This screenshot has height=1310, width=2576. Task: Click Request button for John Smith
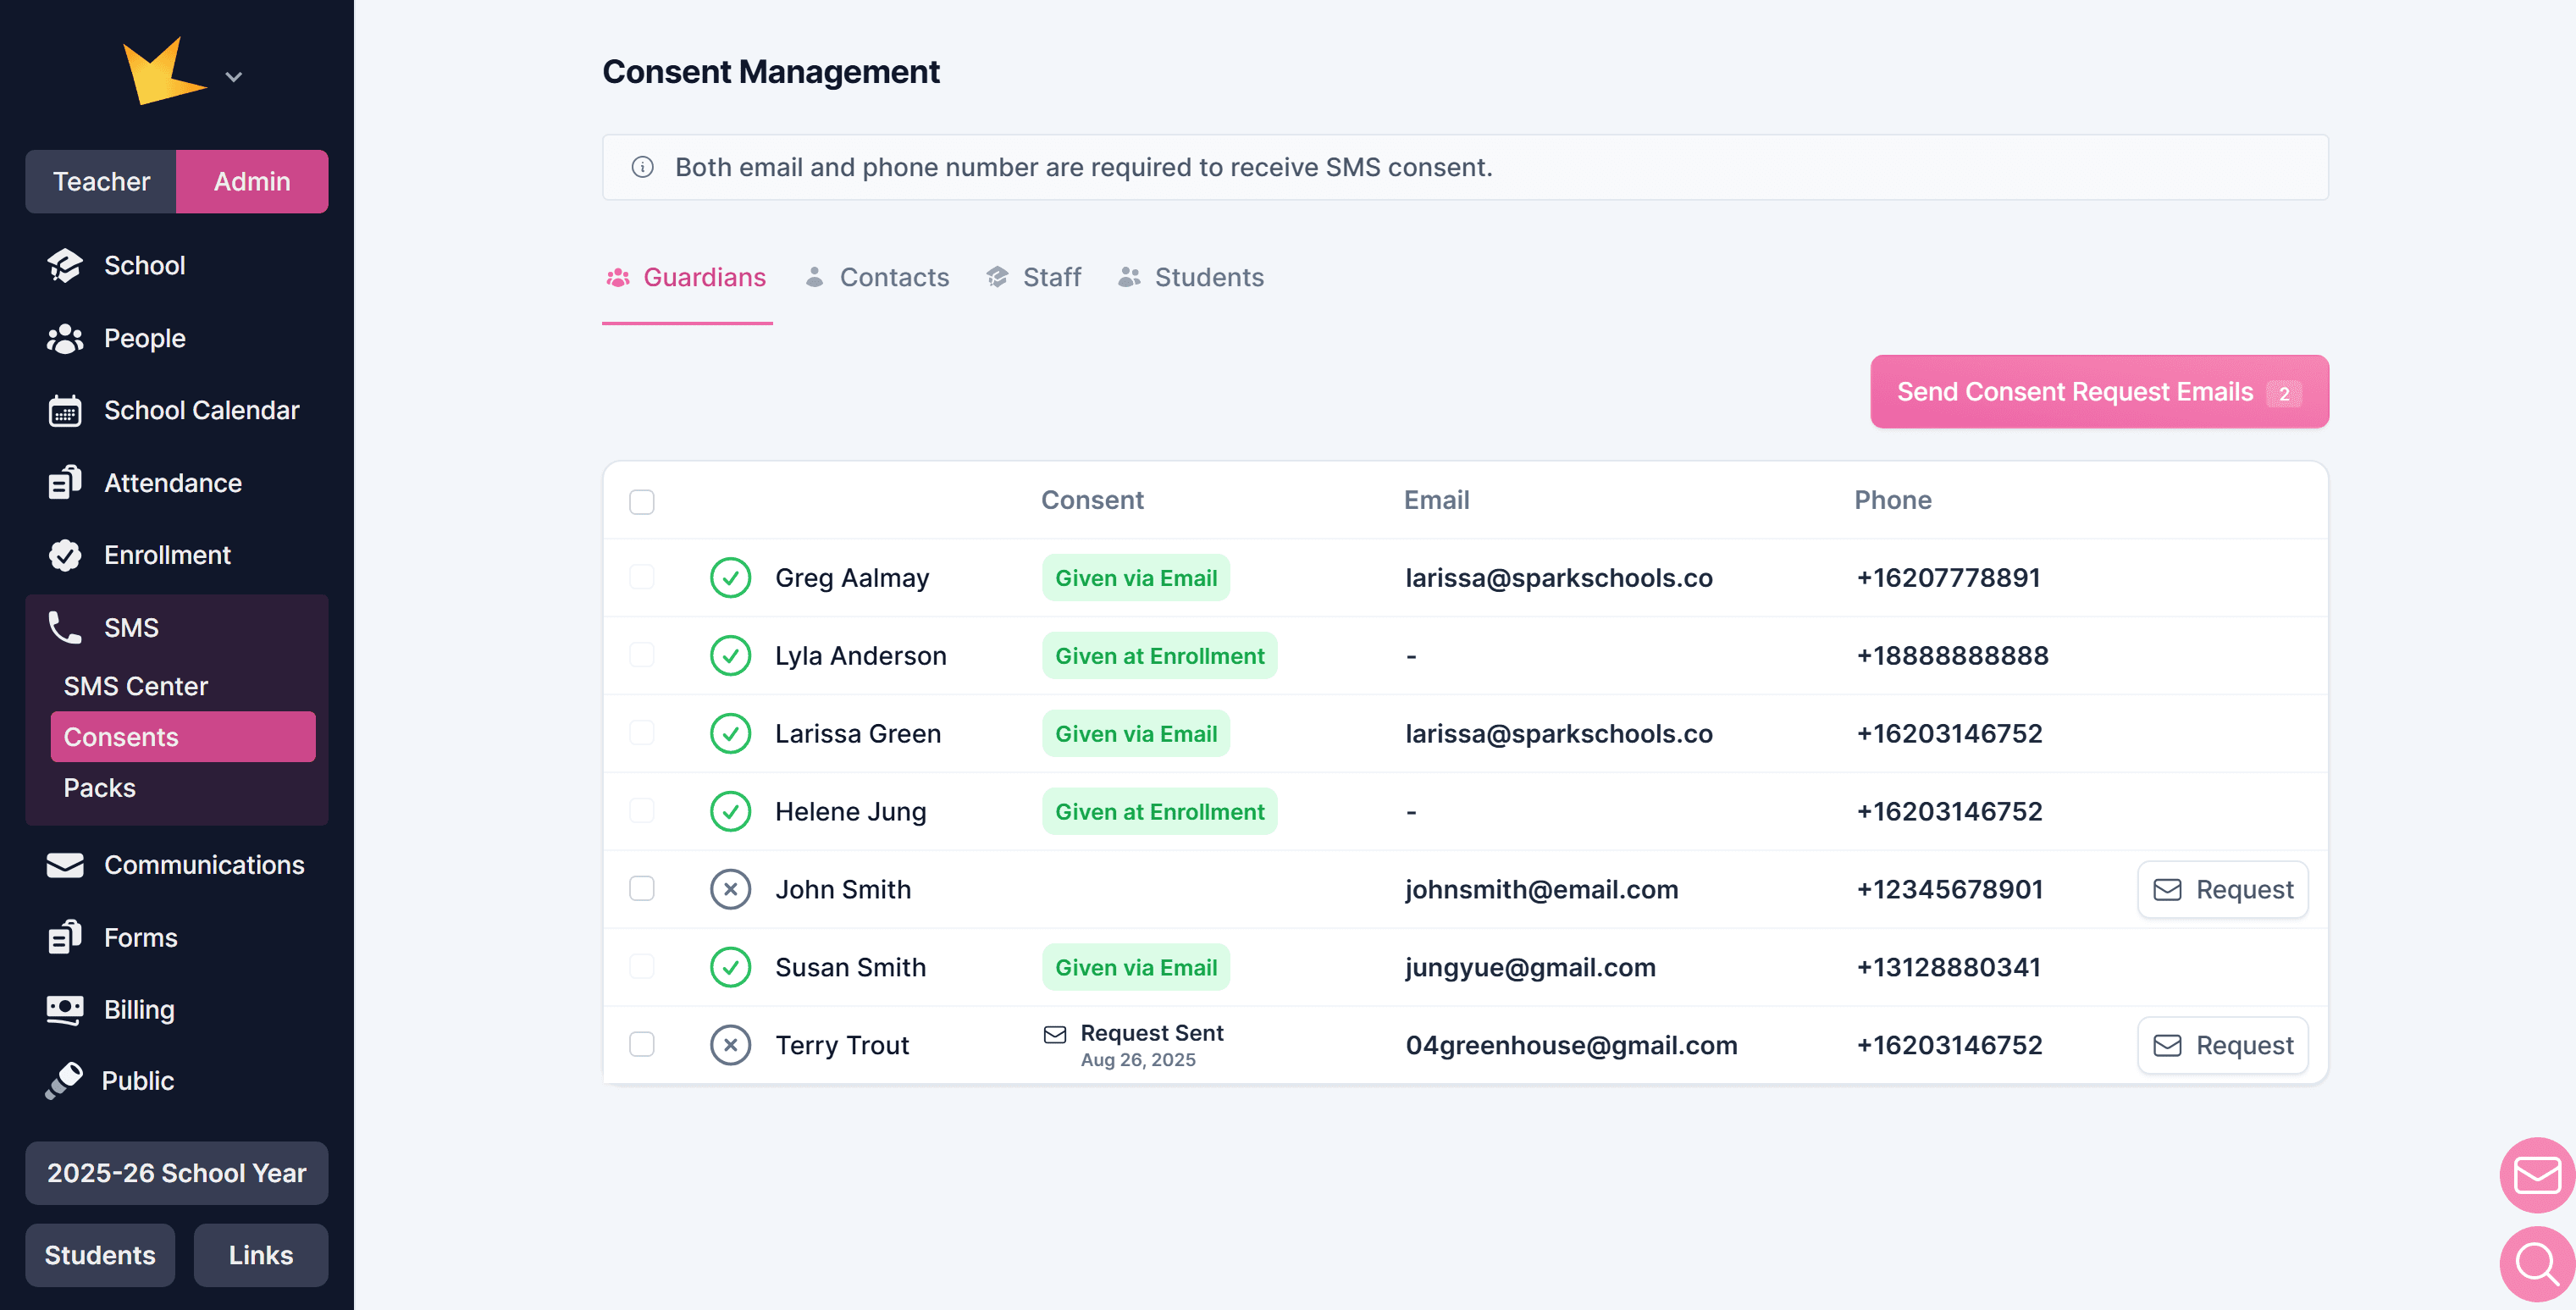click(2222, 889)
